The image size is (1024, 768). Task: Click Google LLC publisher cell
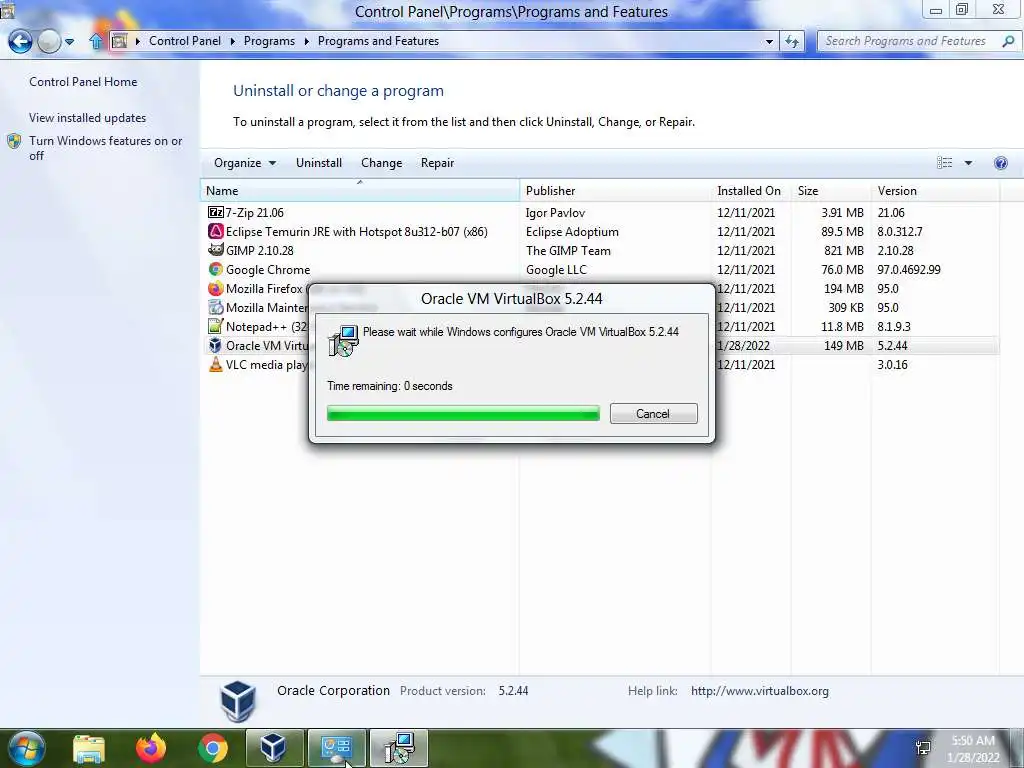pos(556,269)
